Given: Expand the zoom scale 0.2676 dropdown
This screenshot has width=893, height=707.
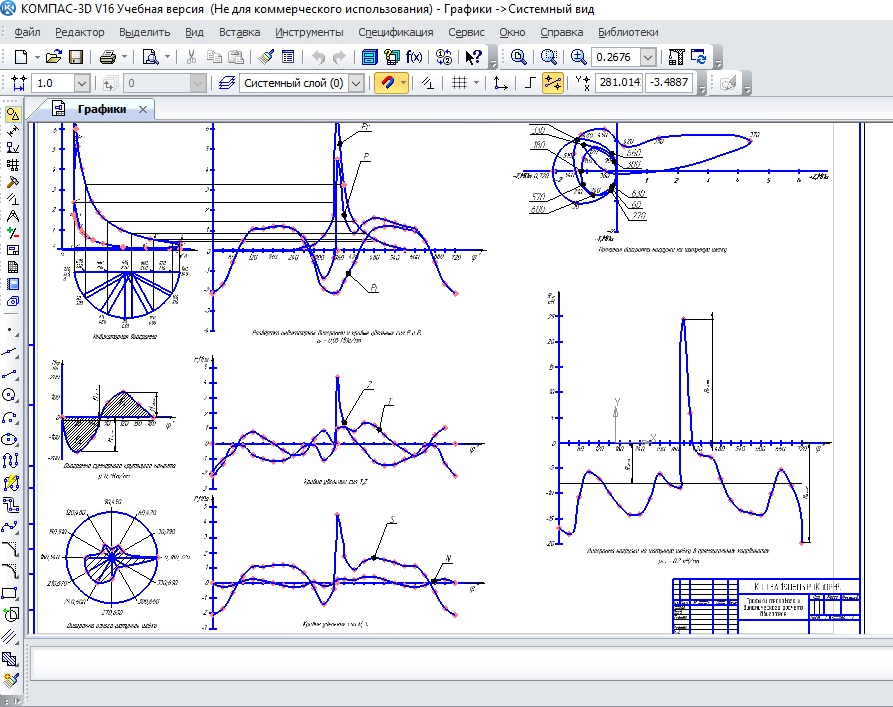Looking at the screenshot, I should coord(648,57).
